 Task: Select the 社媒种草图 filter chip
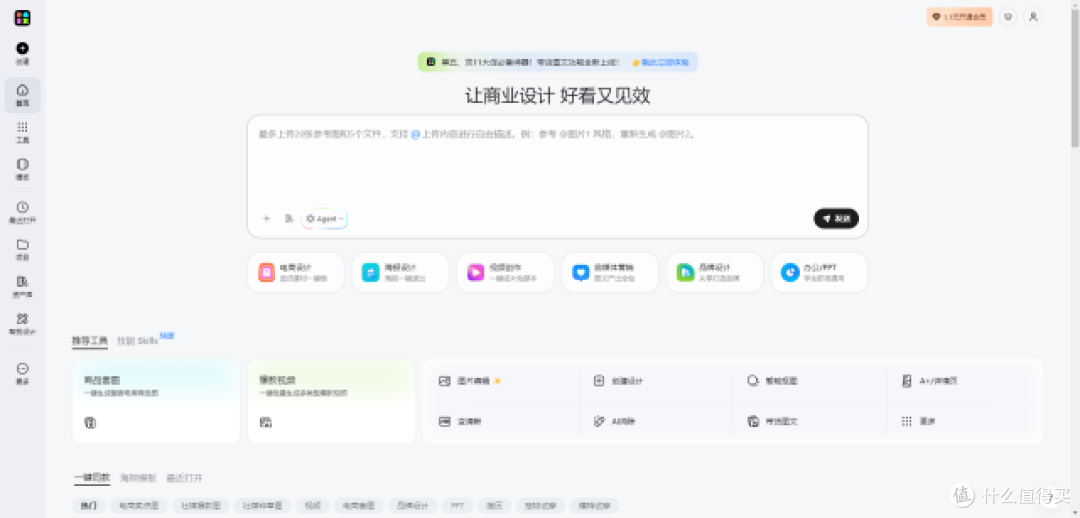click(x=262, y=506)
